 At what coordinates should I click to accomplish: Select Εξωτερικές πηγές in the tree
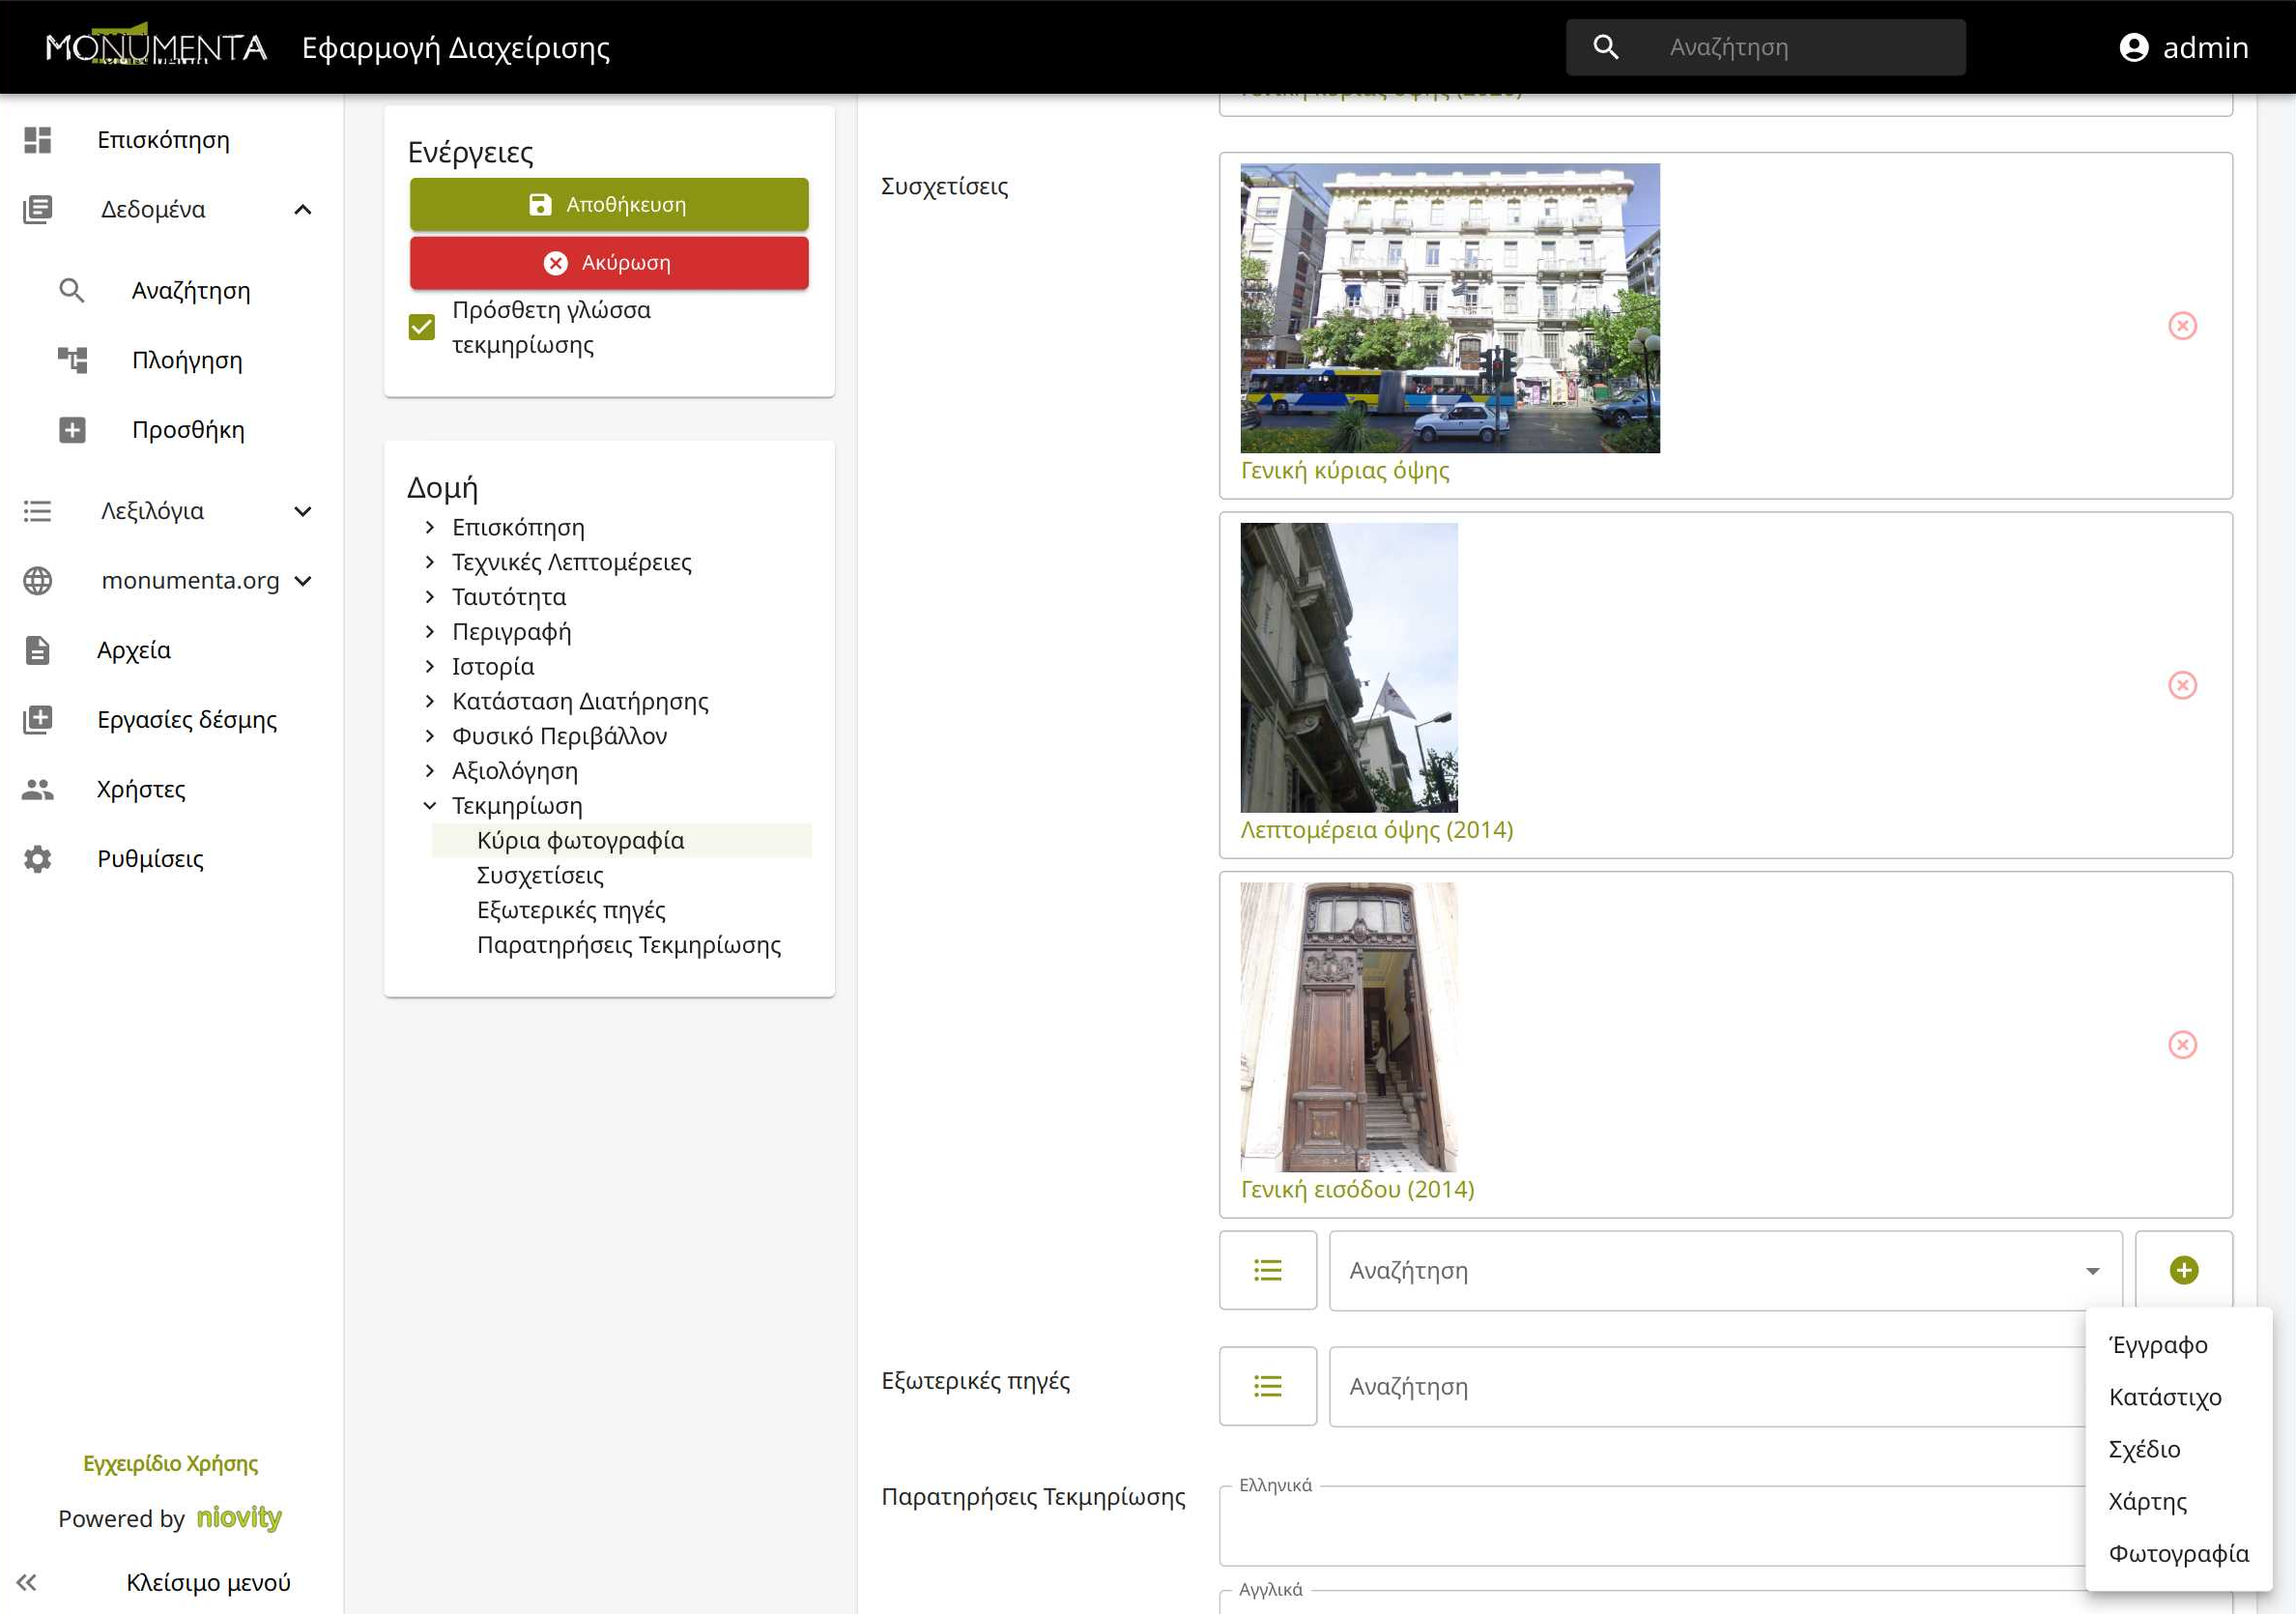(571, 910)
